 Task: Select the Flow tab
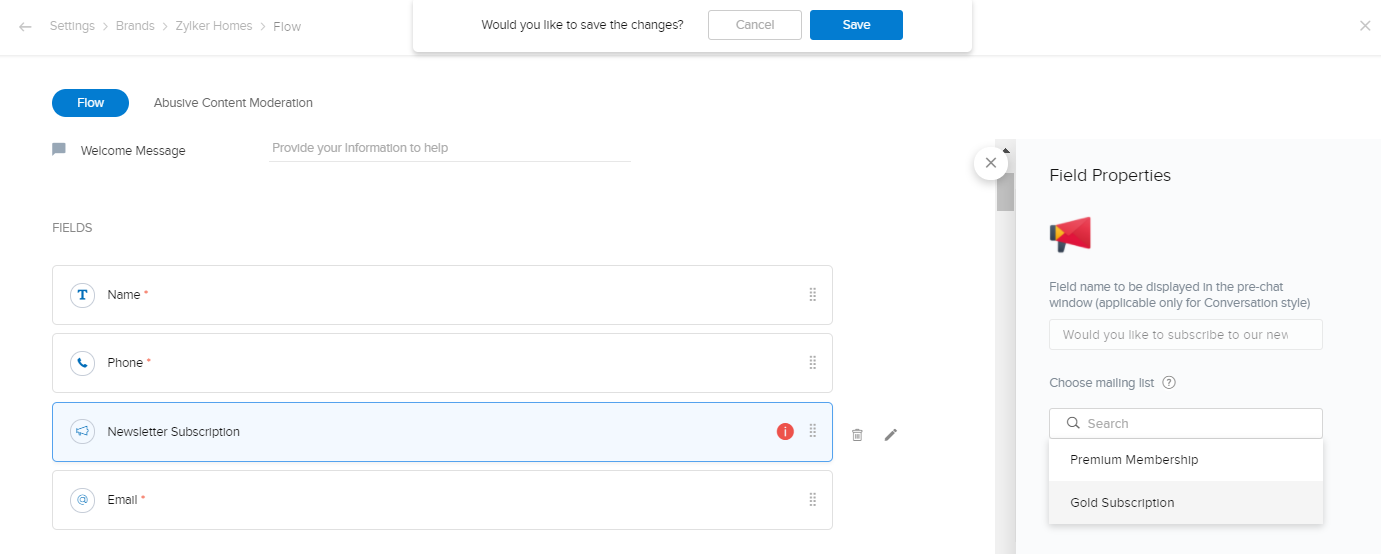tap(90, 103)
